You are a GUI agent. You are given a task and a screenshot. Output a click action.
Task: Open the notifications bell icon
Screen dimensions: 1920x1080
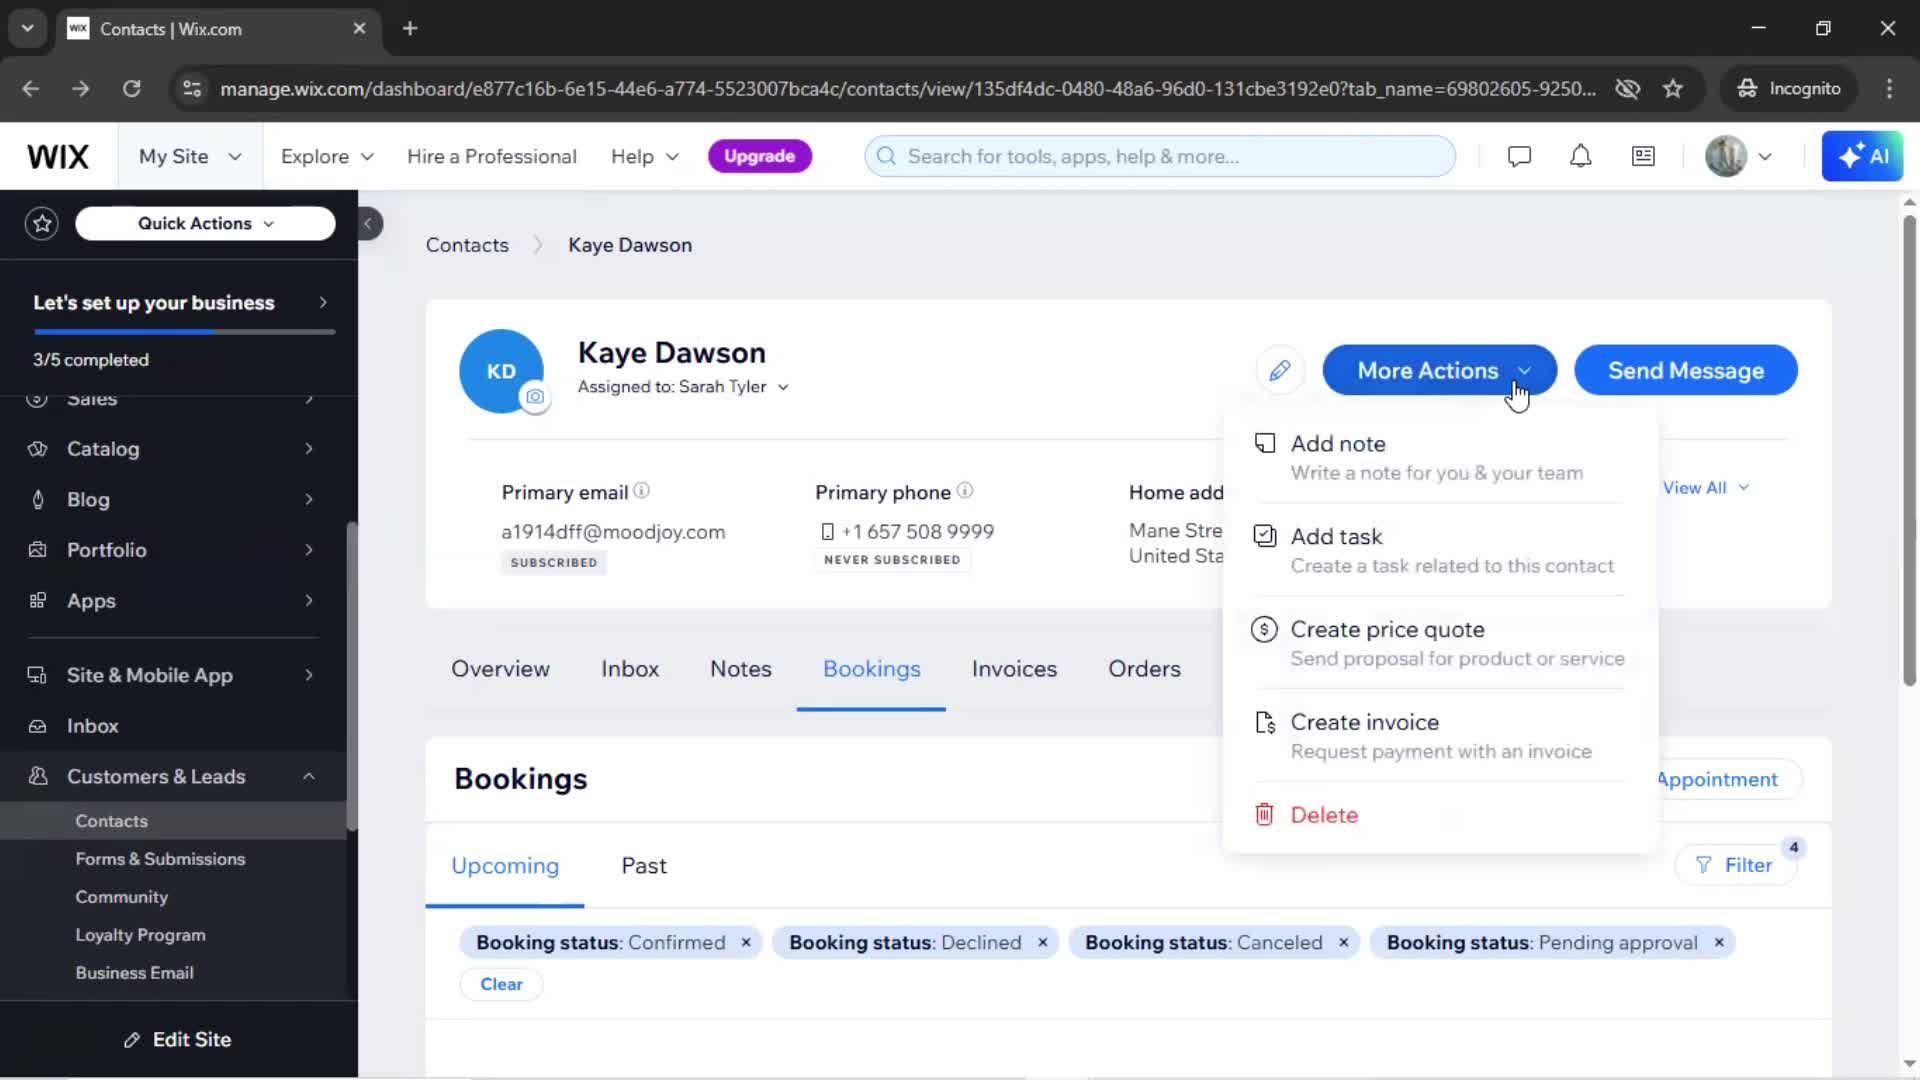(x=1580, y=156)
